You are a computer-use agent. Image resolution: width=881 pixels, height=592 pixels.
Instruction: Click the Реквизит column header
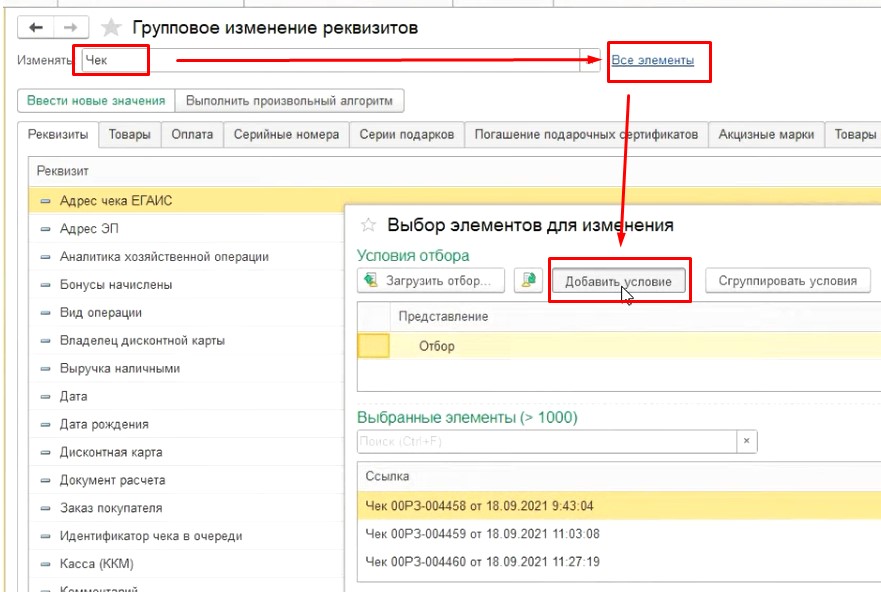pyautogui.click(x=454, y=171)
